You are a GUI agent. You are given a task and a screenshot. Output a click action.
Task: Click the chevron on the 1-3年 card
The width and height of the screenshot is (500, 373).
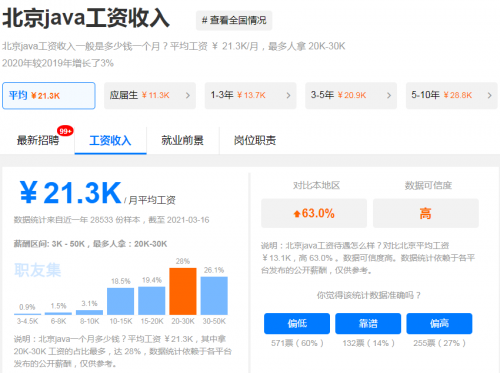(289, 96)
